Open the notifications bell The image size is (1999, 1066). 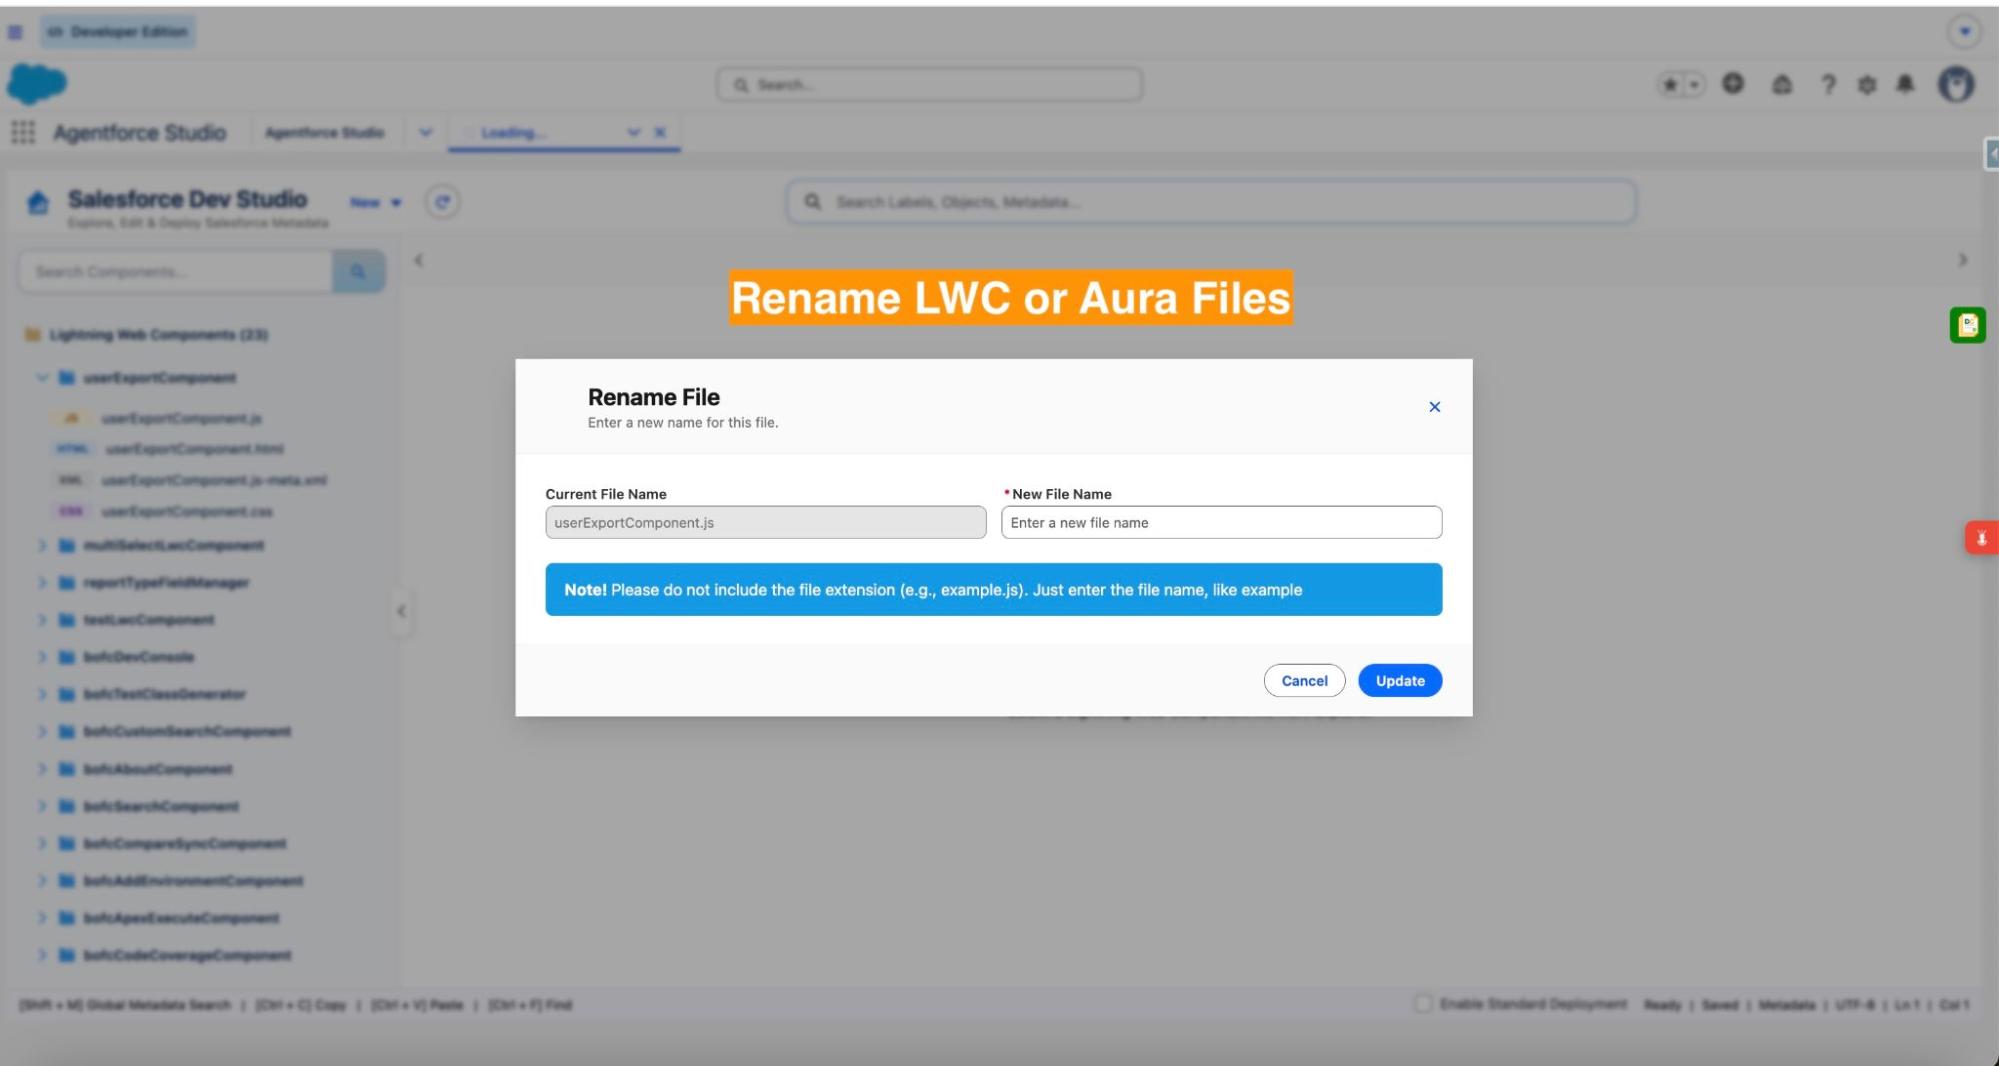point(1906,84)
